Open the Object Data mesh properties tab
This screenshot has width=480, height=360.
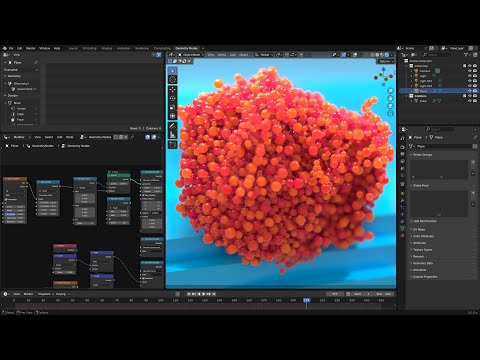pyautogui.click(x=402, y=228)
